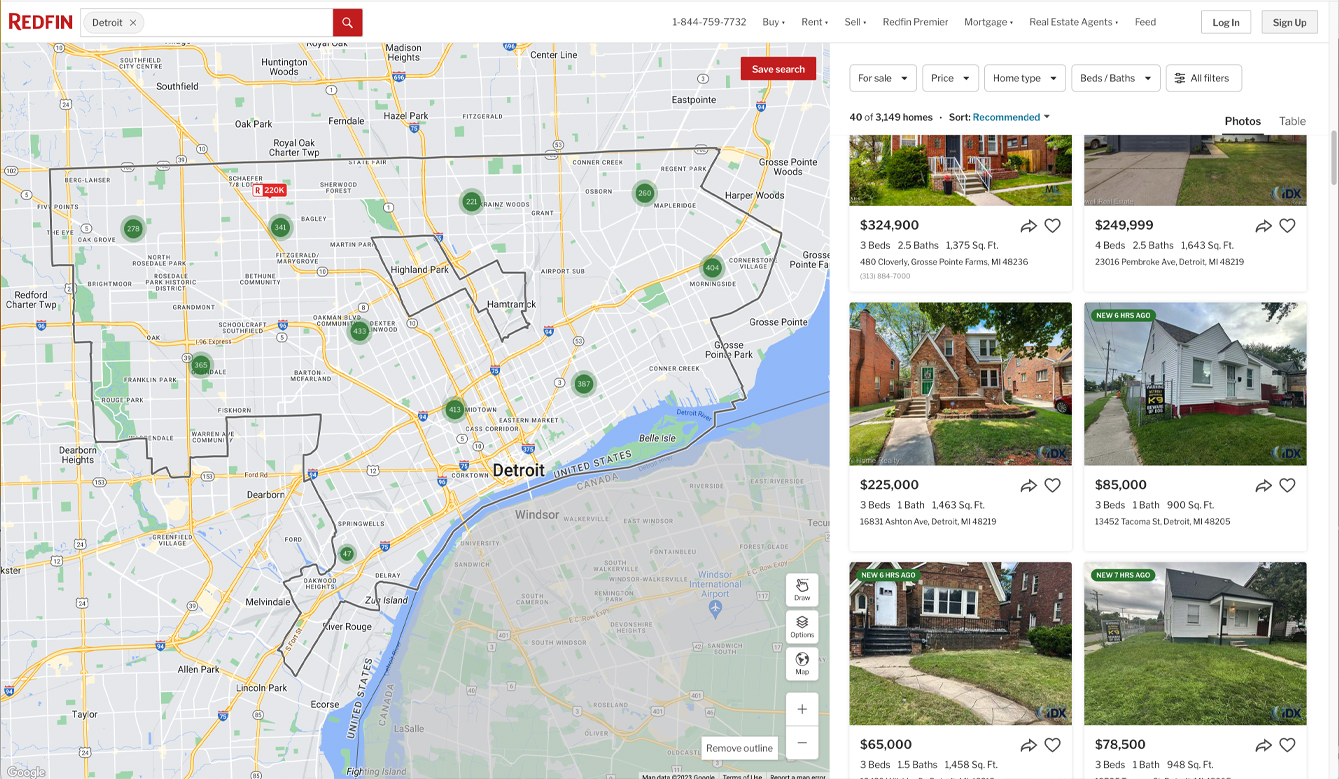Click the 404 homes map cluster
The width and height of the screenshot is (1339, 779).
[712, 267]
